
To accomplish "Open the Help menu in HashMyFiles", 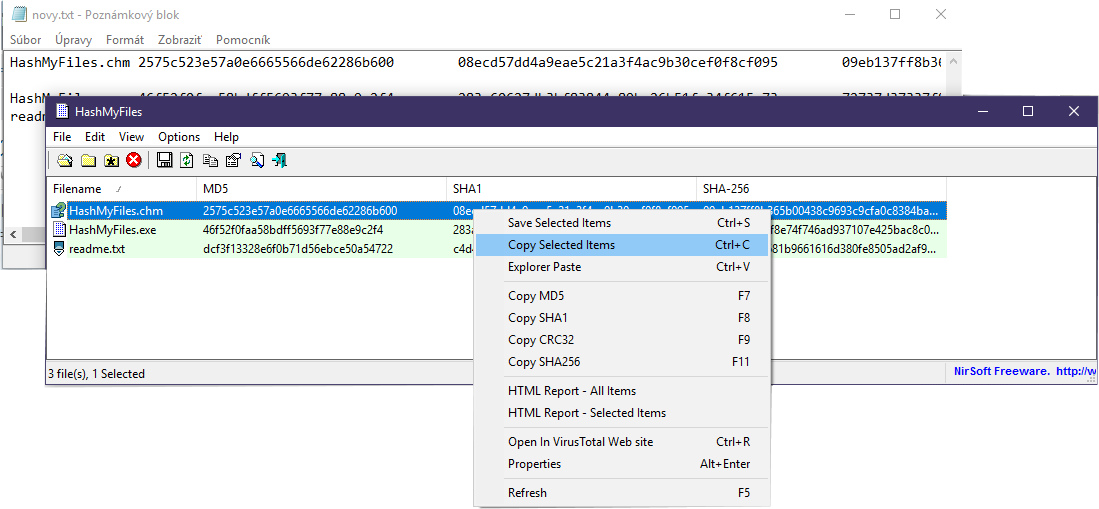I will pyautogui.click(x=226, y=137).
